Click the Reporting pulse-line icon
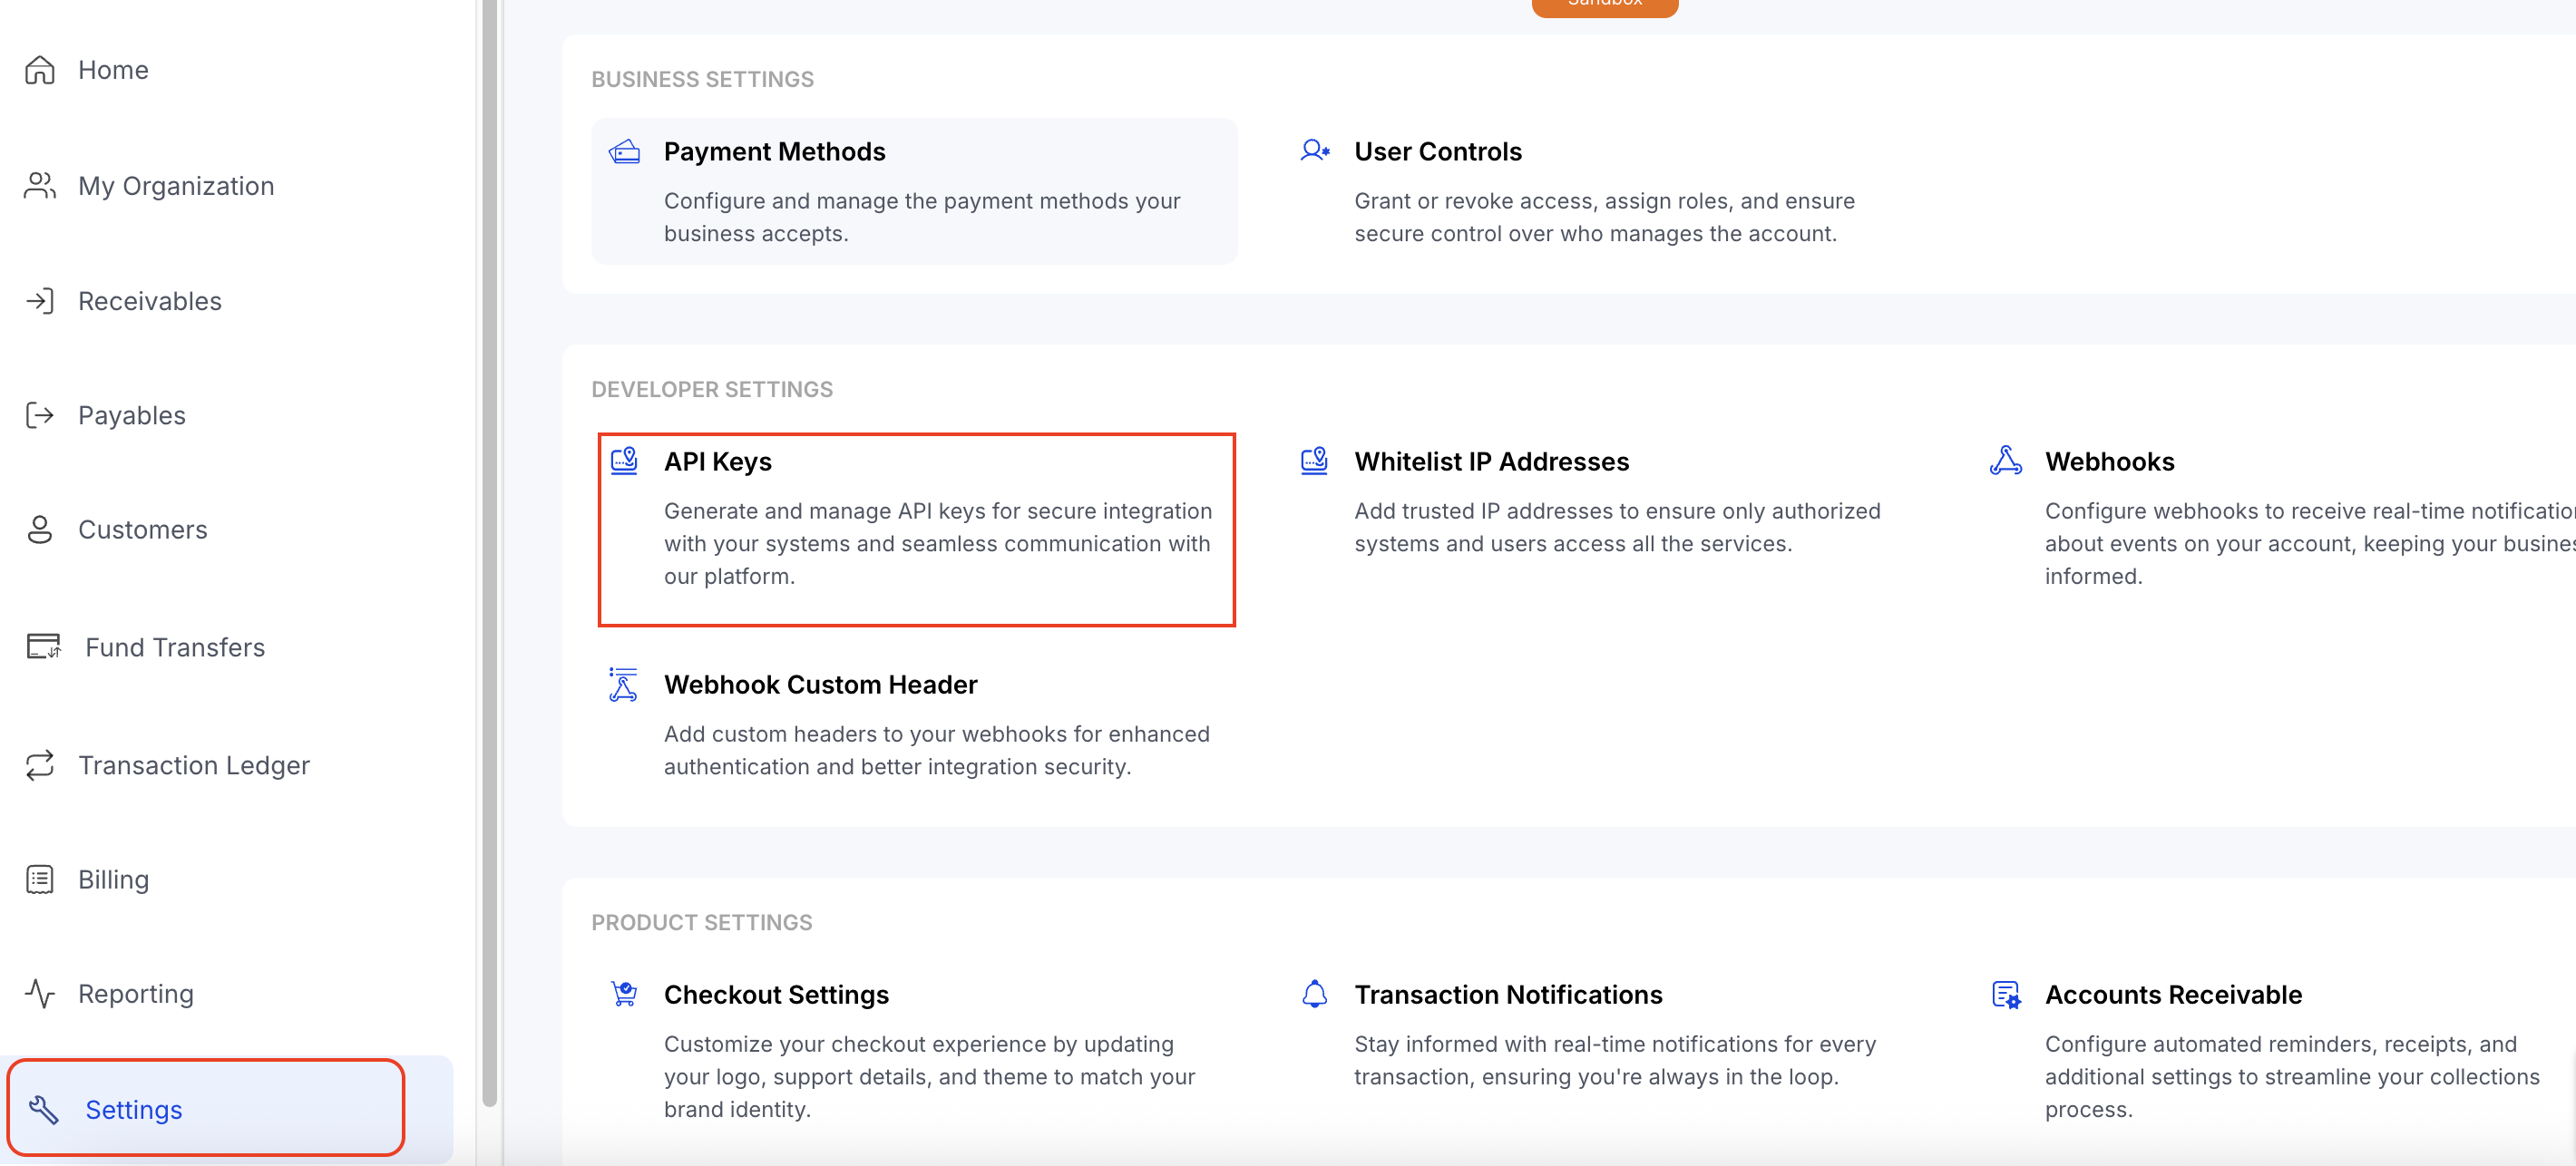 point(40,993)
